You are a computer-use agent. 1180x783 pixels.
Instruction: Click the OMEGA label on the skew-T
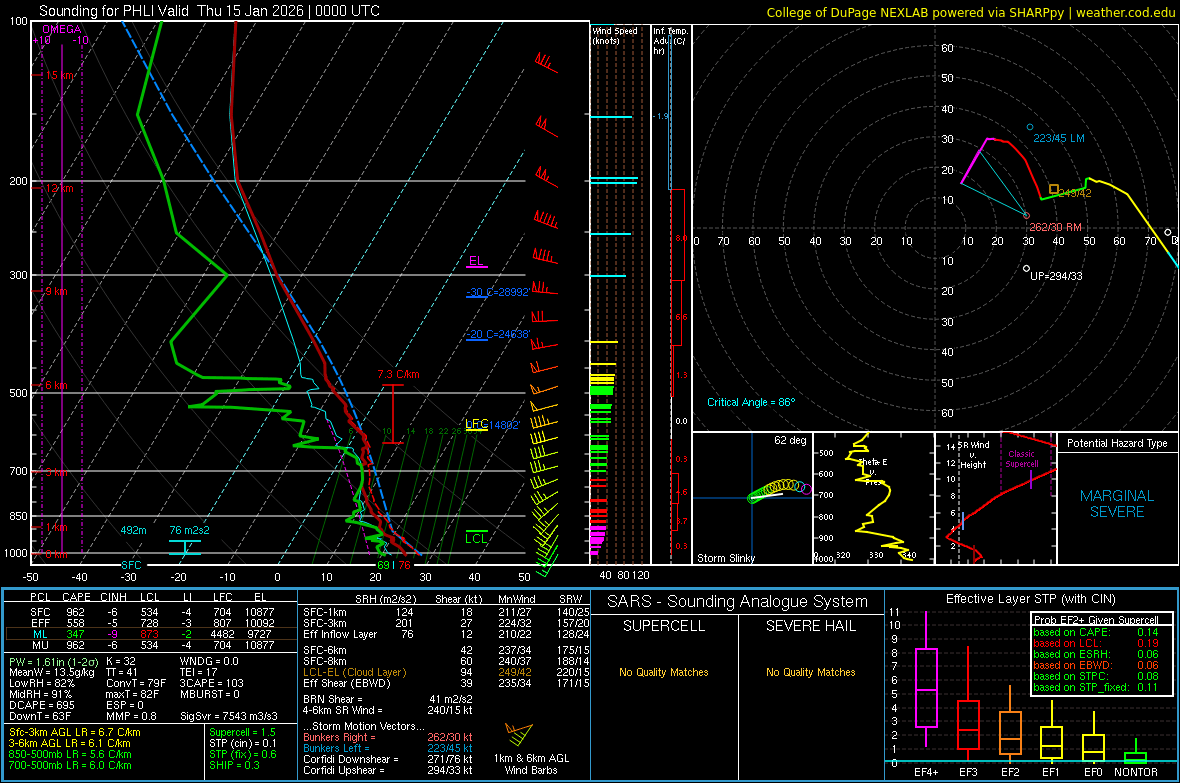(62, 29)
